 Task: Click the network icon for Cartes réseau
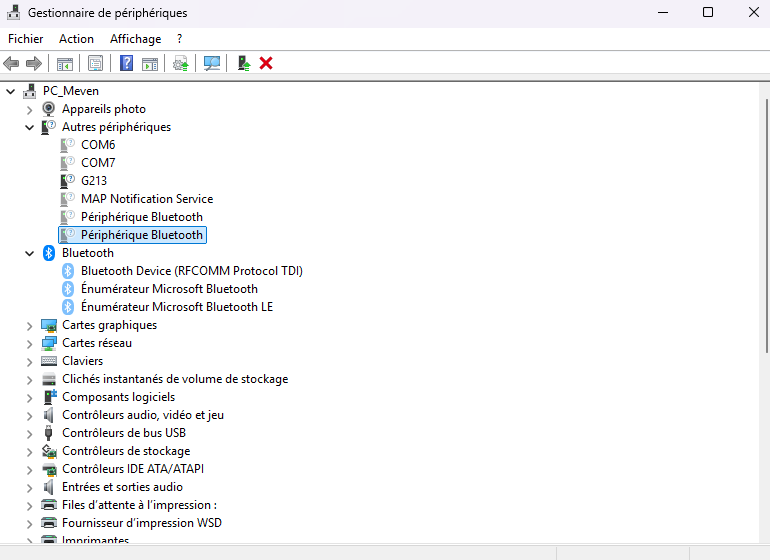pyautogui.click(x=49, y=343)
